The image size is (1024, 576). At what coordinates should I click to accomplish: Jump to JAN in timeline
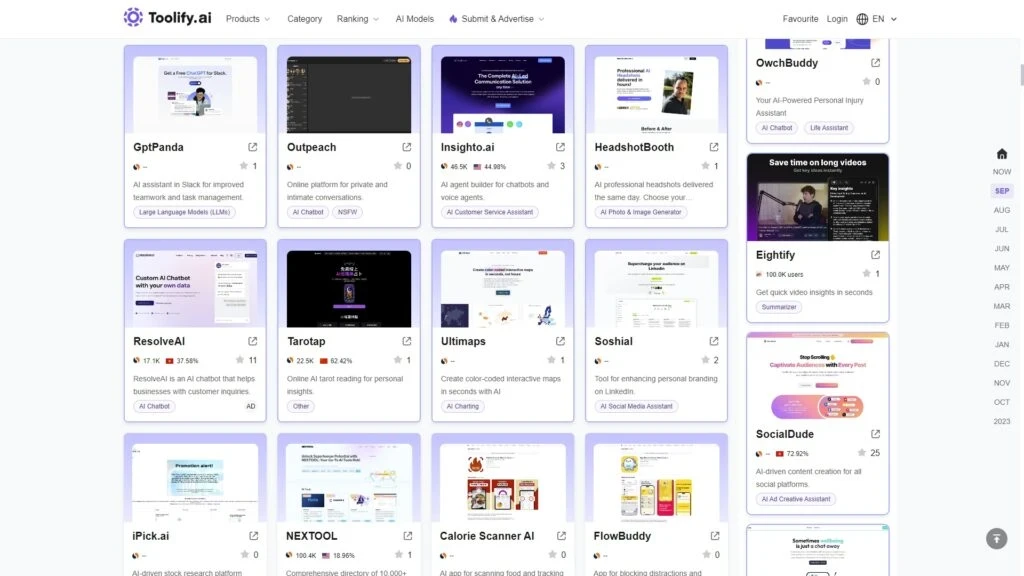point(1001,344)
